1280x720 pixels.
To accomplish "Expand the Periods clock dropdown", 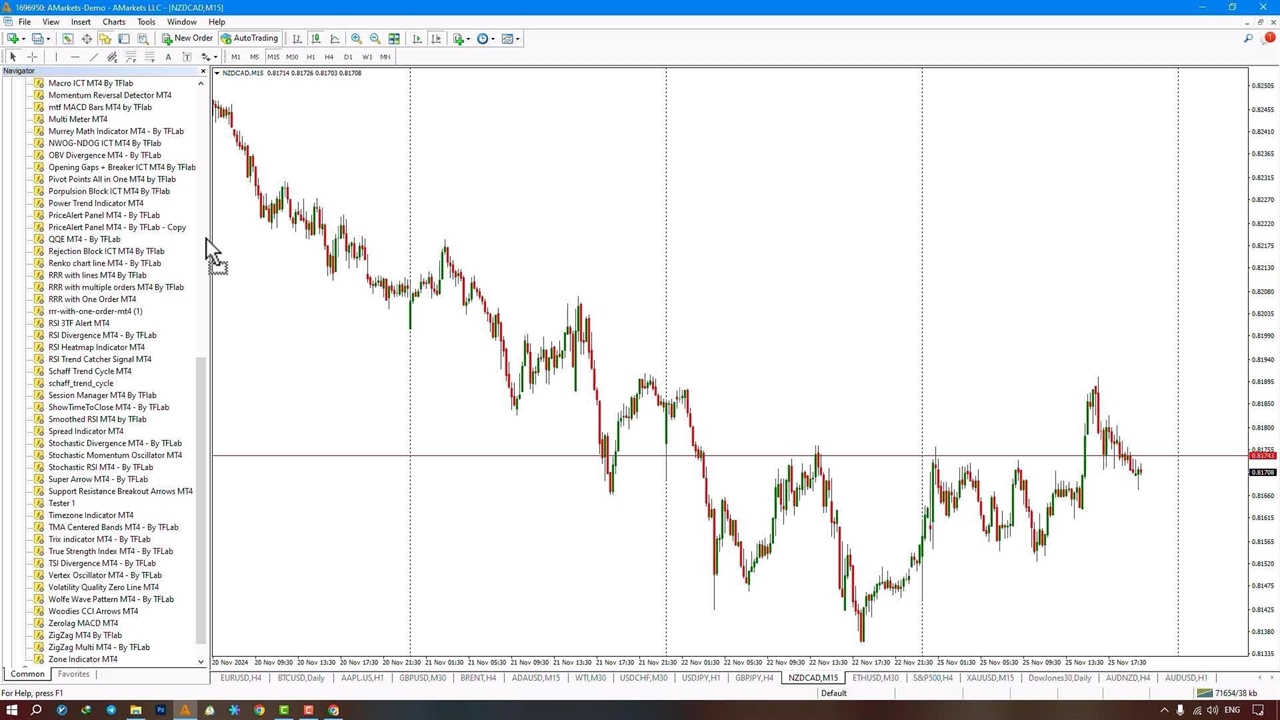I will click(485, 39).
